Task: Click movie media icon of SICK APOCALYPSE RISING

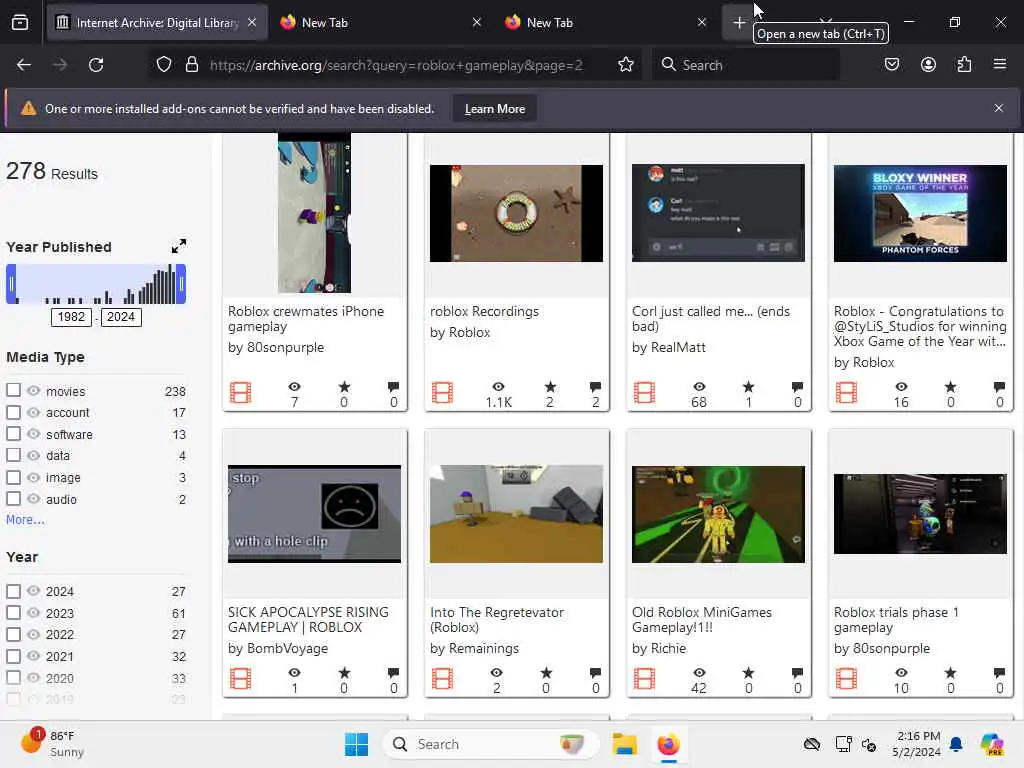Action: click(x=240, y=679)
